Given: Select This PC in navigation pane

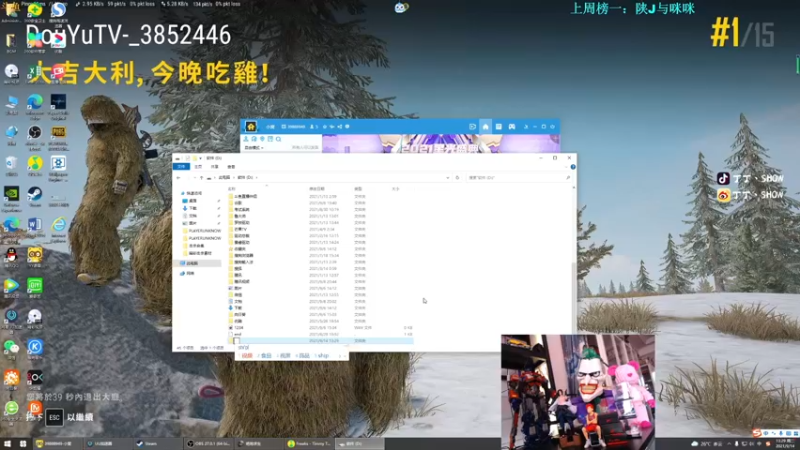Looking at the screenshot, I should point(198,263).
